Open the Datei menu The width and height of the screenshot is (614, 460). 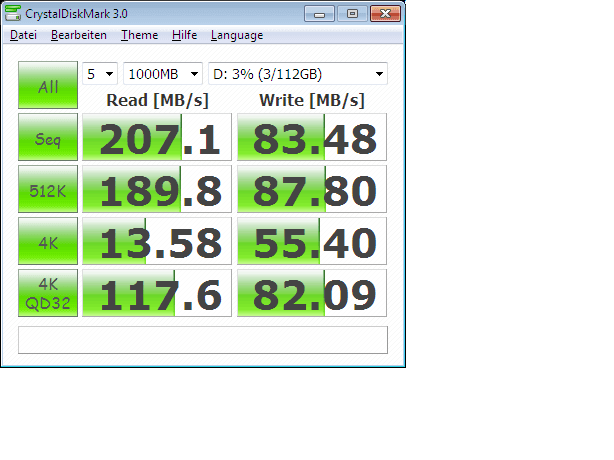pos(23,35)
